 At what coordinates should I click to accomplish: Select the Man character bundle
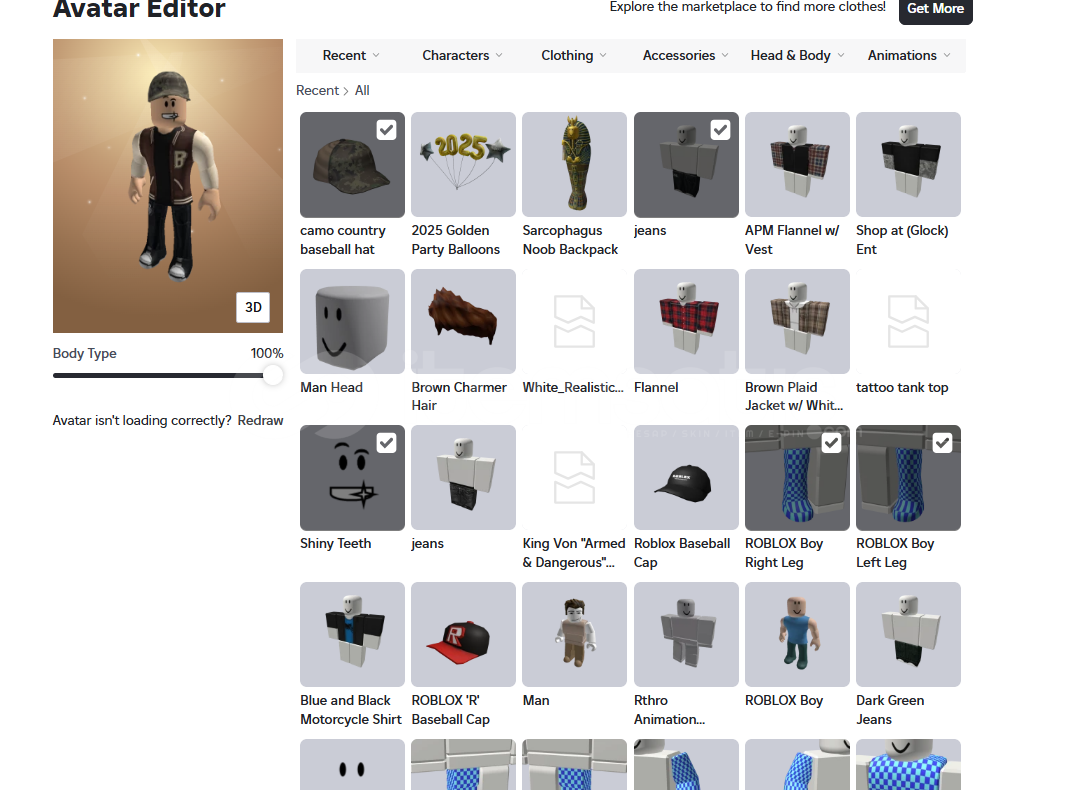click(x=574, y=634)
